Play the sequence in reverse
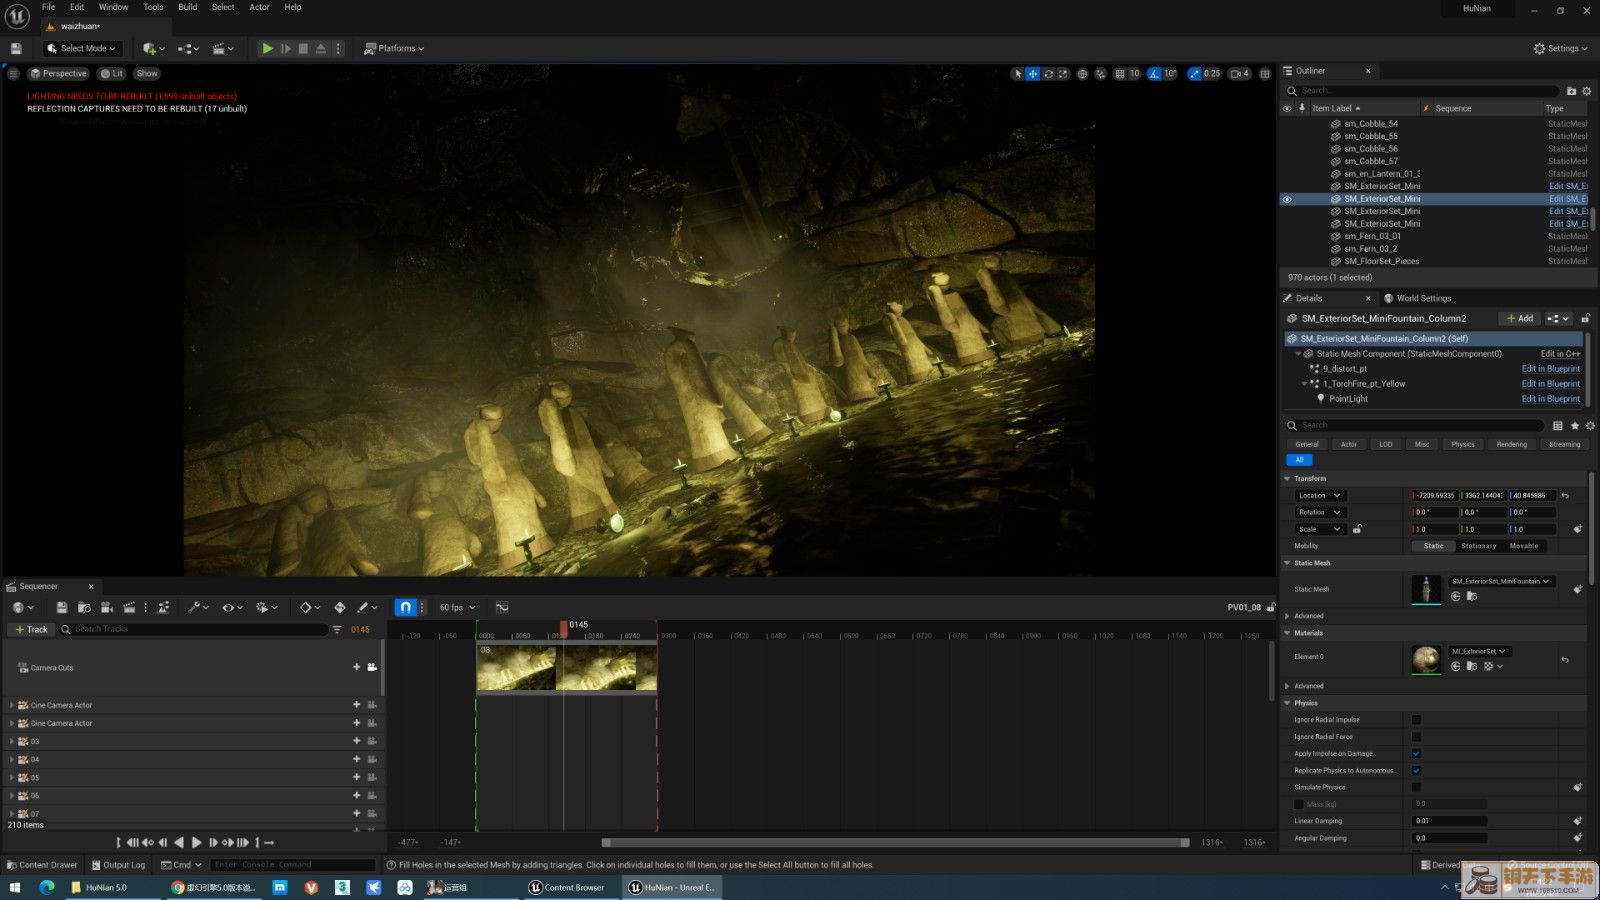 [179, 843]
